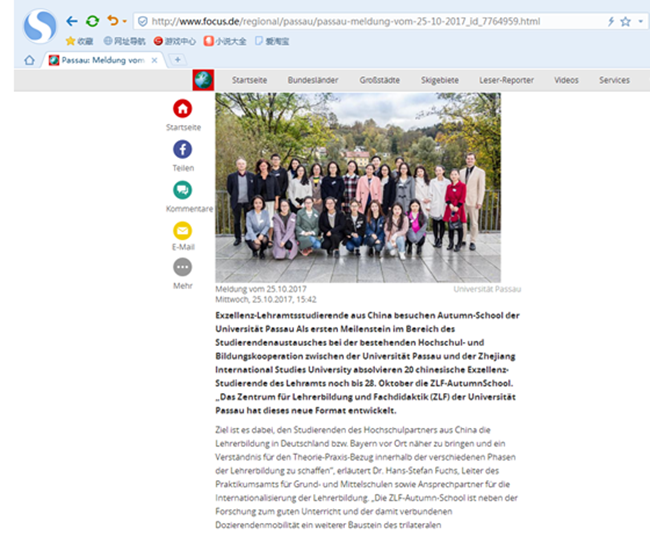This screenshot has width=650, height=536.
Task: Open the Leser-Reporter menu
Action: tap(507, 80)
